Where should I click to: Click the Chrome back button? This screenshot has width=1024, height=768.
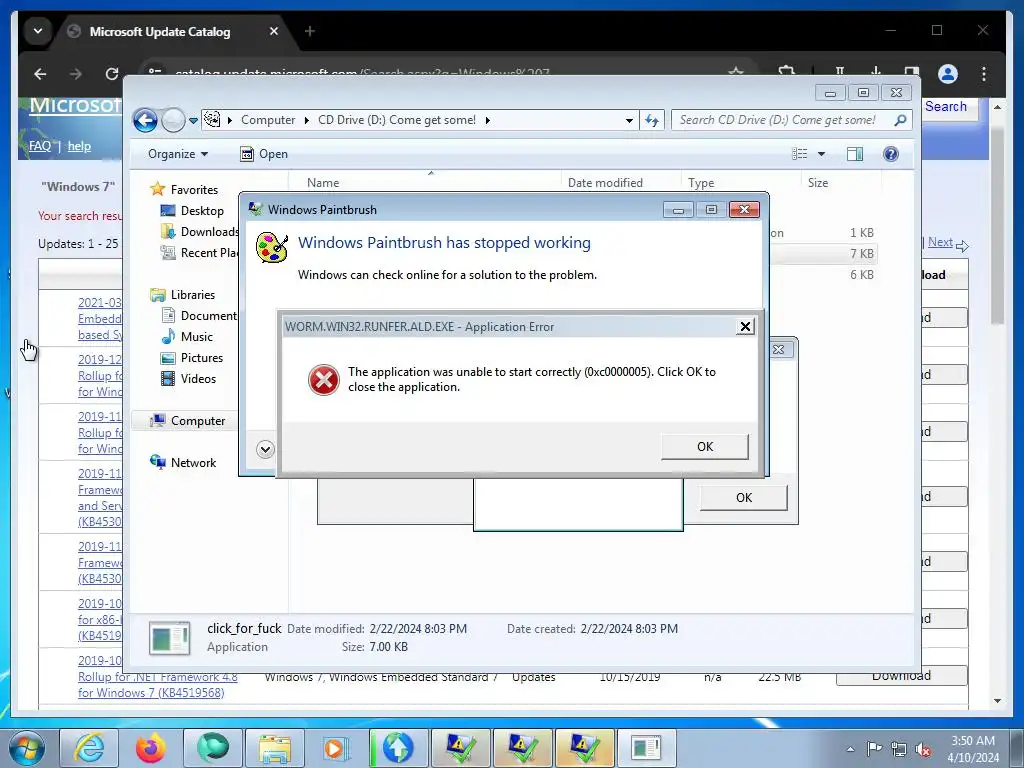tap(40, 74)
